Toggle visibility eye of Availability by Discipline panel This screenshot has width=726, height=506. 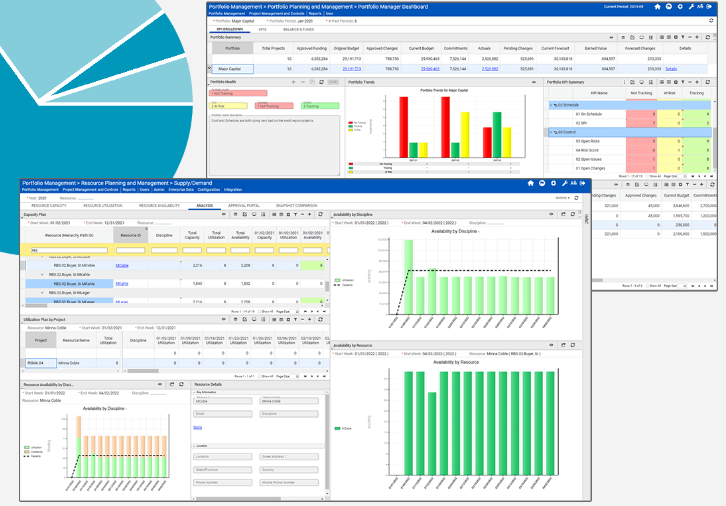coord(551,214)
